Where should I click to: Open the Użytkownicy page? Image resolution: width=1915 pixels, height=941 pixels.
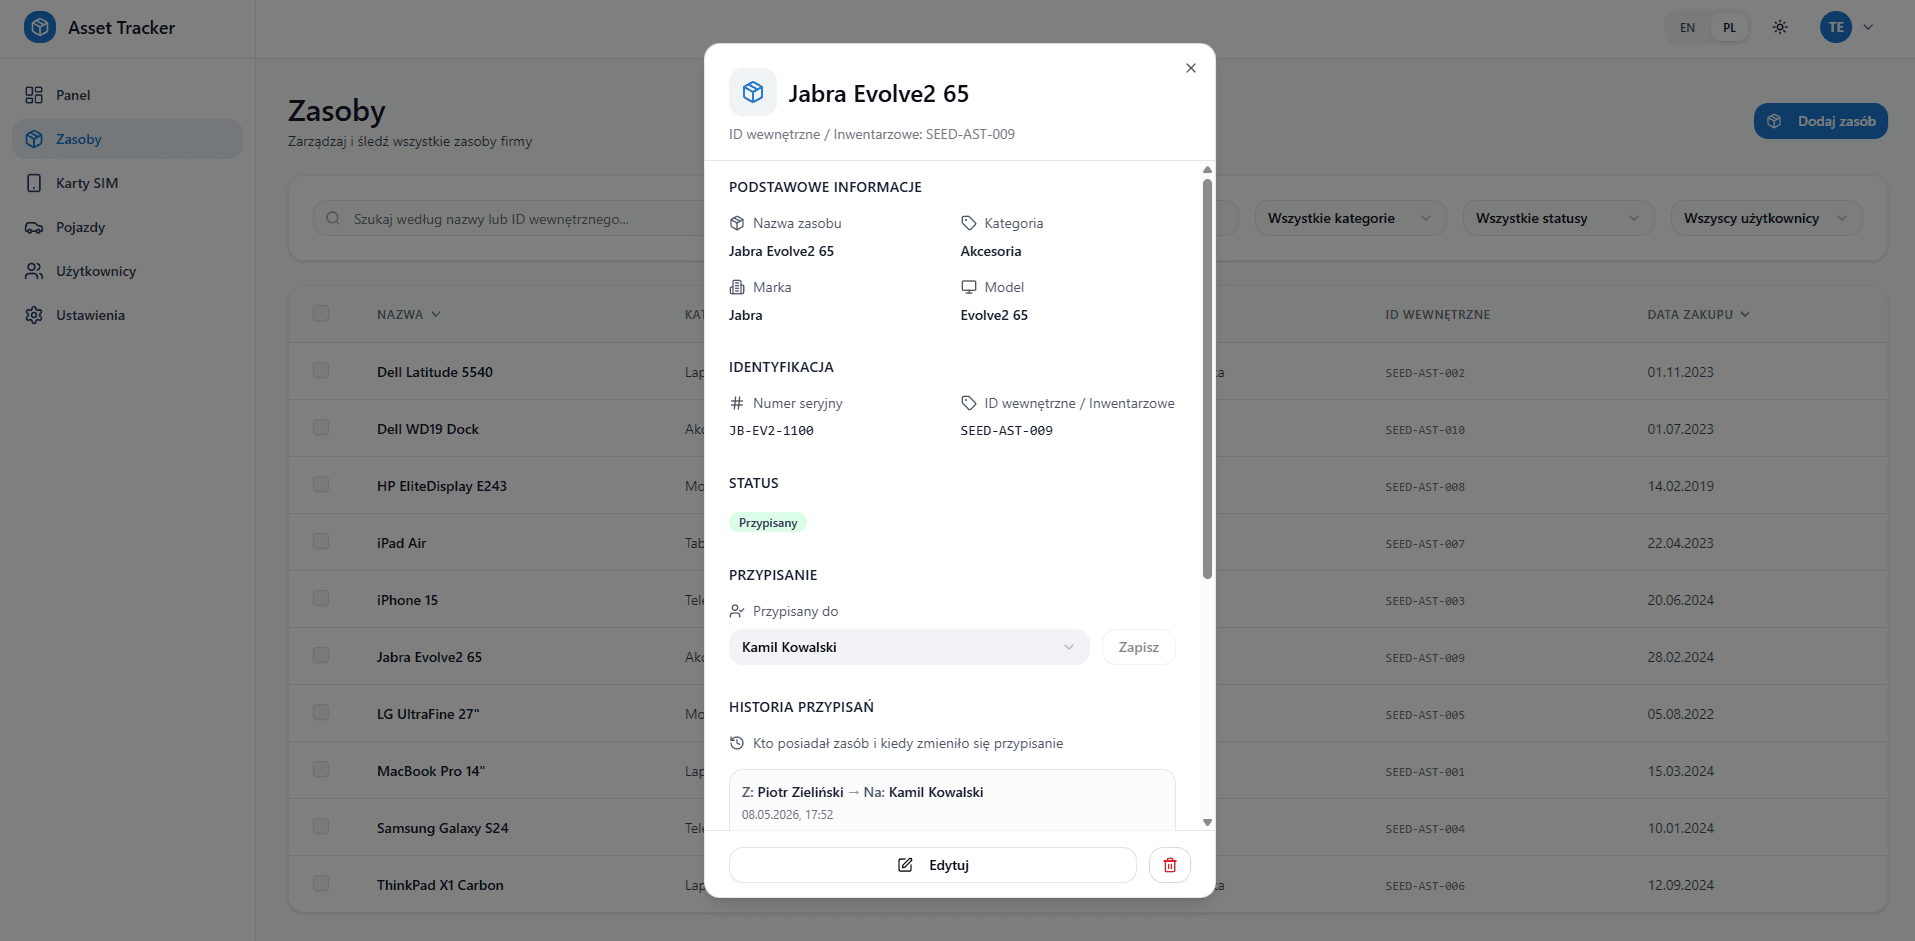pyautogui.click(x=127, y=271)
